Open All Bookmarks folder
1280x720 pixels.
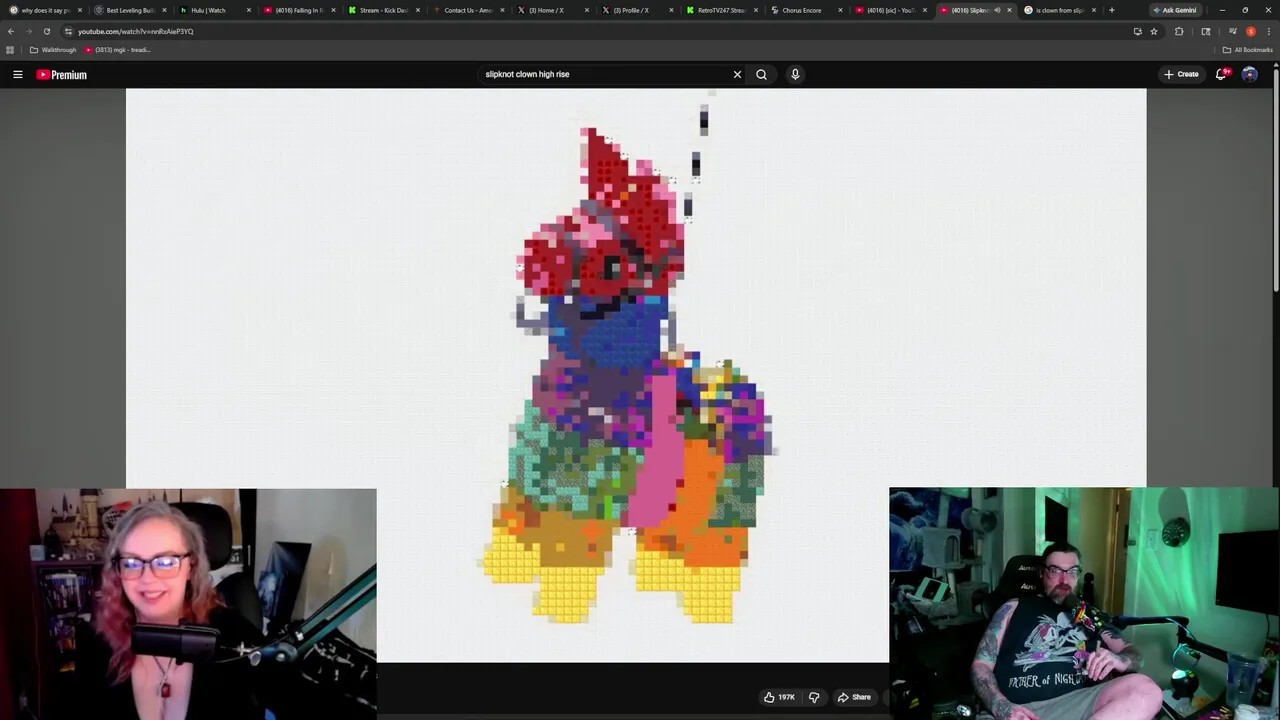click(x=1248, y=50)
